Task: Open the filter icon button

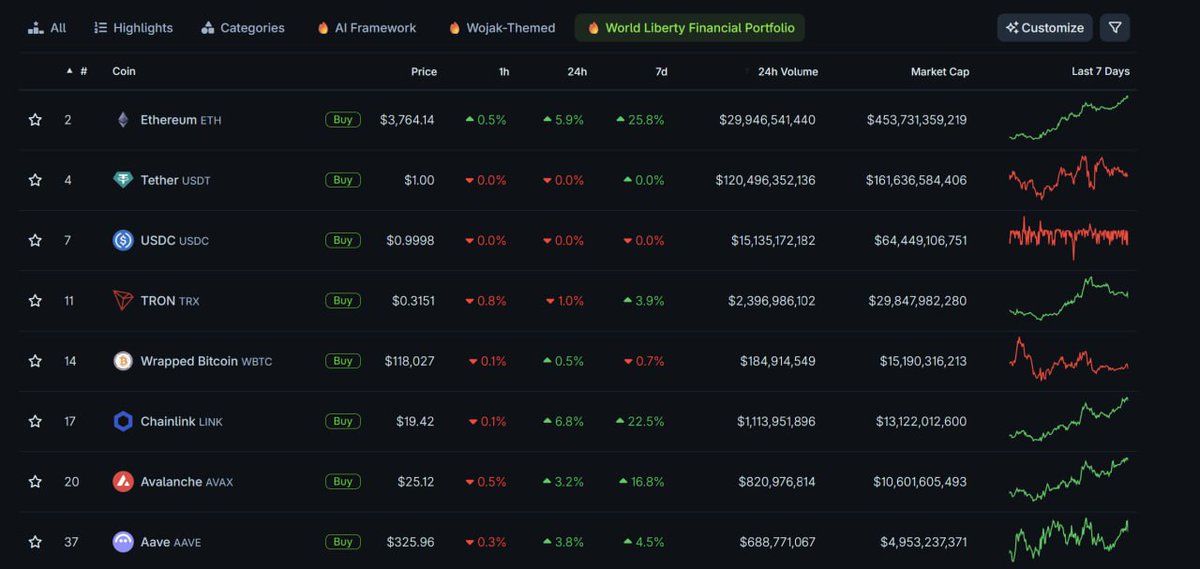Action: click(1115, 28)
